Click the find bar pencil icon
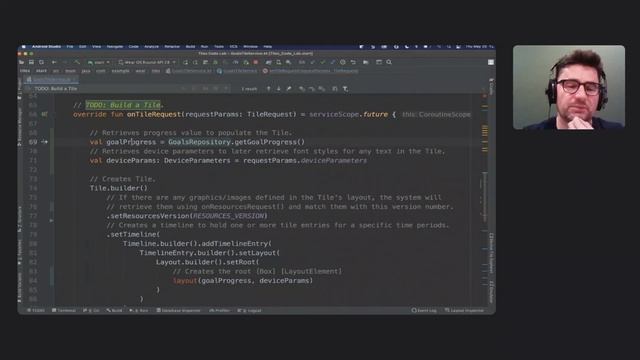This screenshot has width=640, height=360. coord(289,89)
